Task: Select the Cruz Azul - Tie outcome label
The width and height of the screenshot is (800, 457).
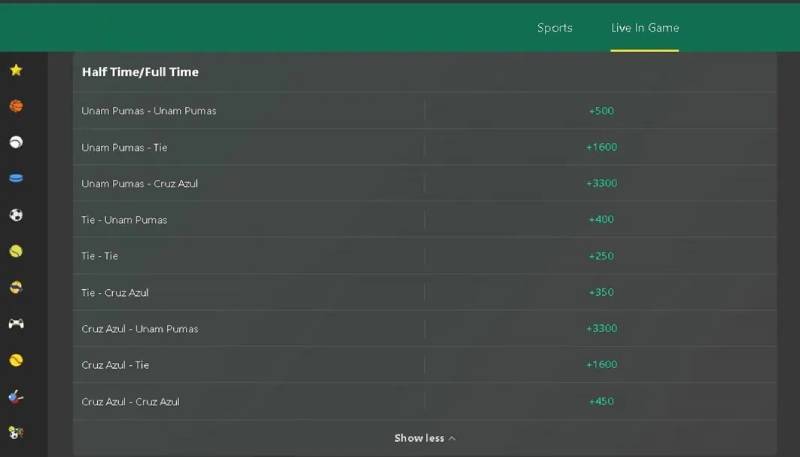Action: [x=116, y=365]
